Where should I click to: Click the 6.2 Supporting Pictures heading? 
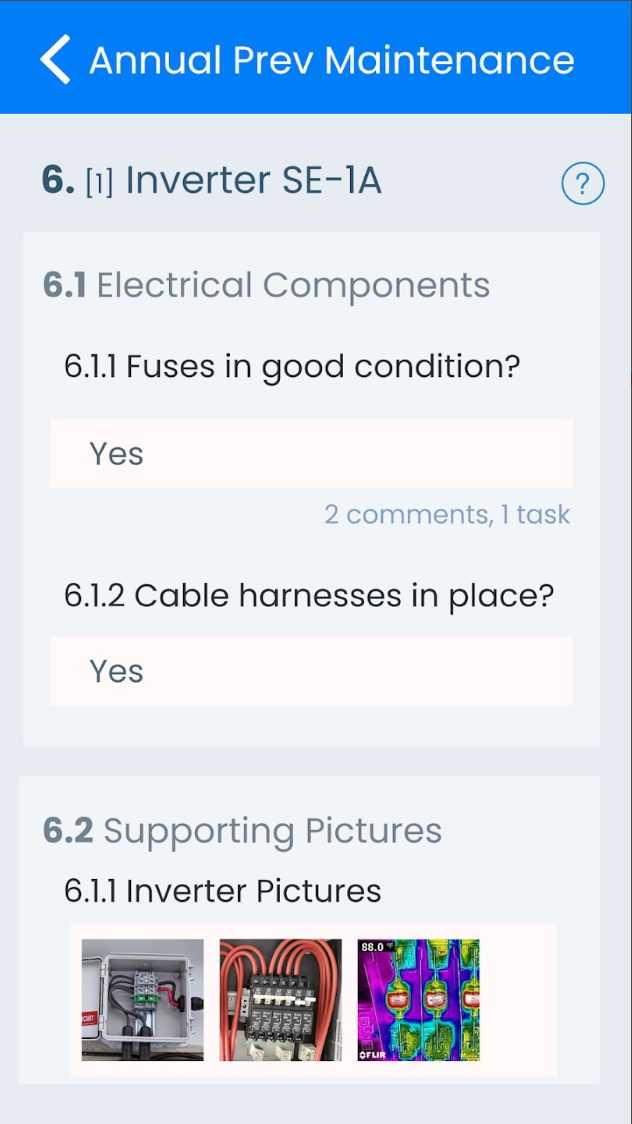point(272,831)
